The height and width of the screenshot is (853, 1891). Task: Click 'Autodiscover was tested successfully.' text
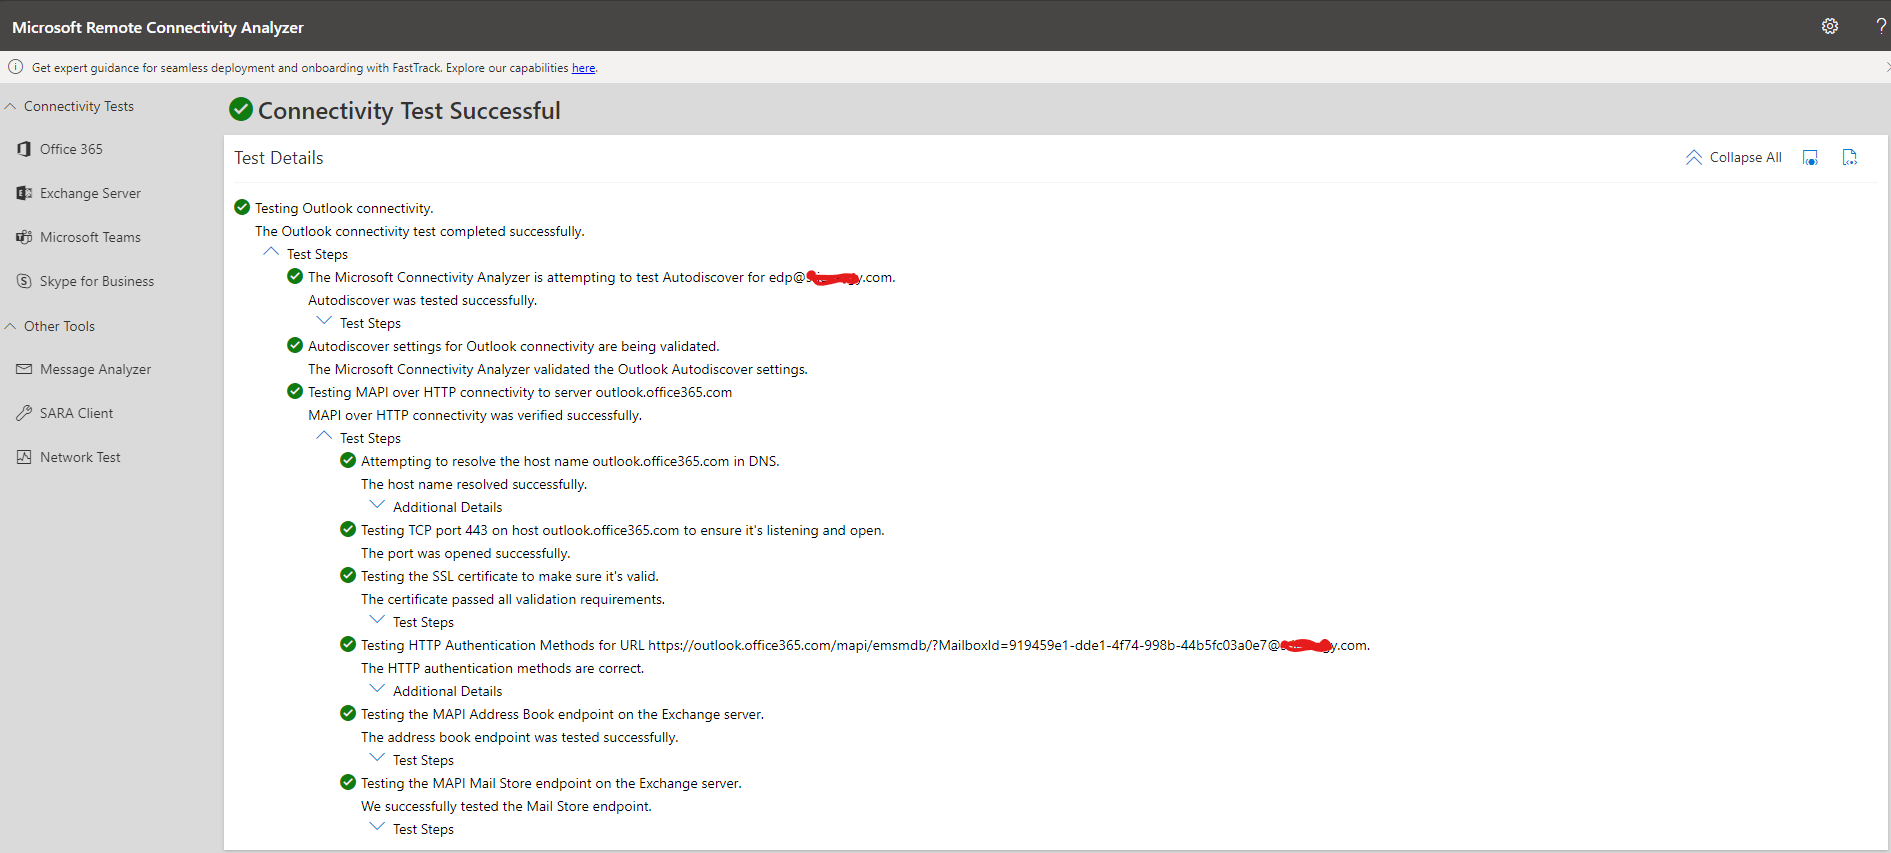[422, 300]
